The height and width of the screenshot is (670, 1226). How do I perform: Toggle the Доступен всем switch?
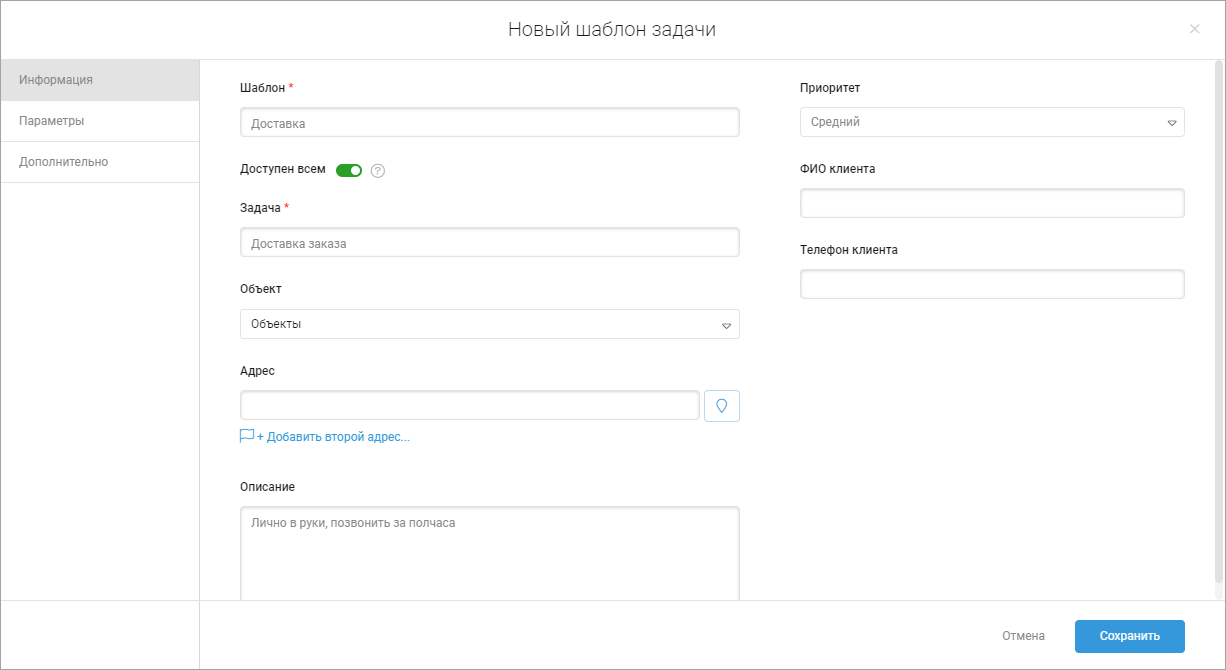349,170
